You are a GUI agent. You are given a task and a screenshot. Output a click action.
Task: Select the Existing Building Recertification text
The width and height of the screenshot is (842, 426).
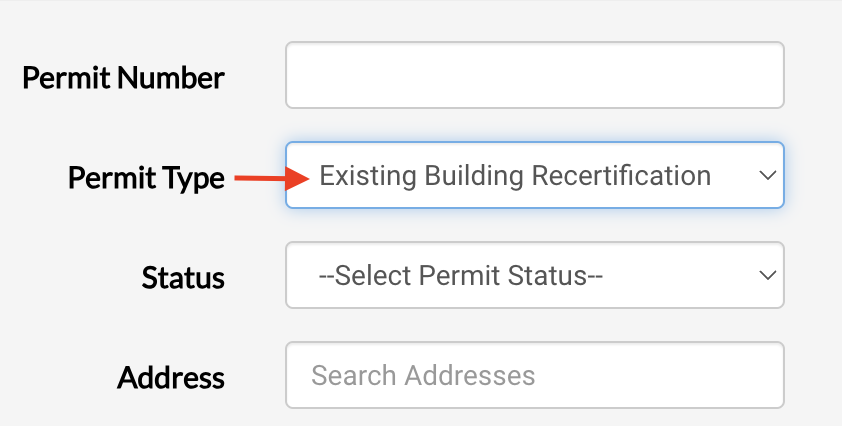coord(515,176)
